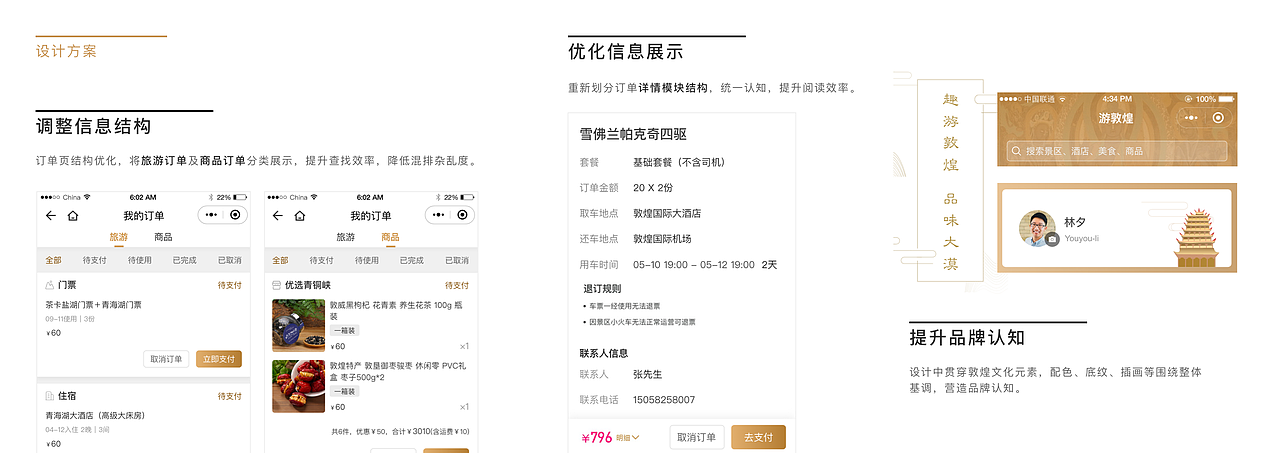This screenshot has height=453, width=1280.
Task: Click the Youyou-li username text
Action: 1082,239
